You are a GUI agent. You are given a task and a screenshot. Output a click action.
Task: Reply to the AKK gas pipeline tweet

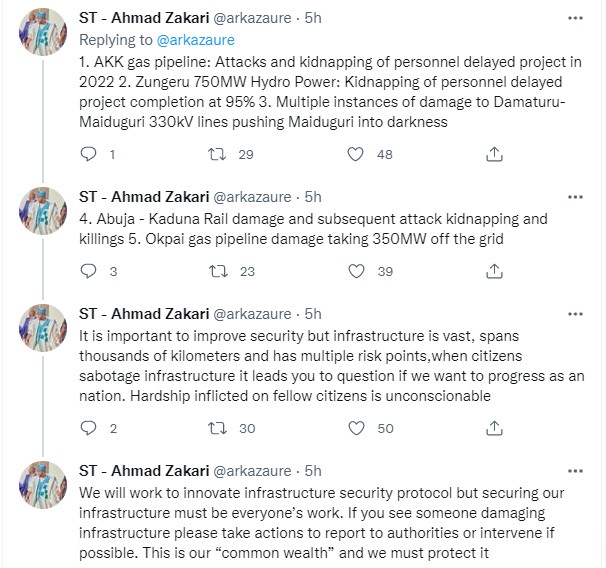86,154
